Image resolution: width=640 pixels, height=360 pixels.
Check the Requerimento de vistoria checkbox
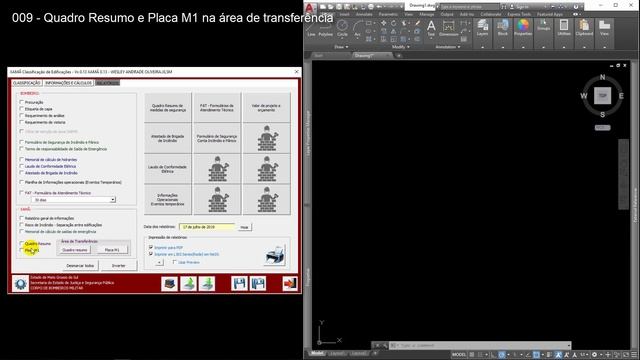(x=22, y=122)
